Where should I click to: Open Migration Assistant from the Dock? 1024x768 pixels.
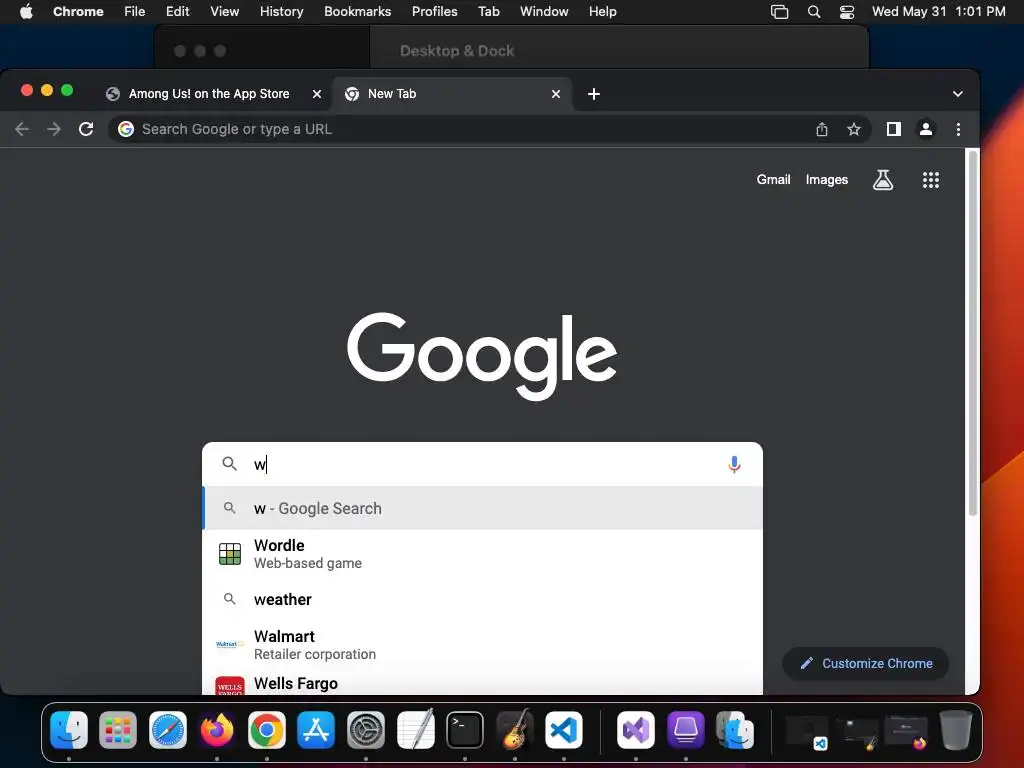735,729
